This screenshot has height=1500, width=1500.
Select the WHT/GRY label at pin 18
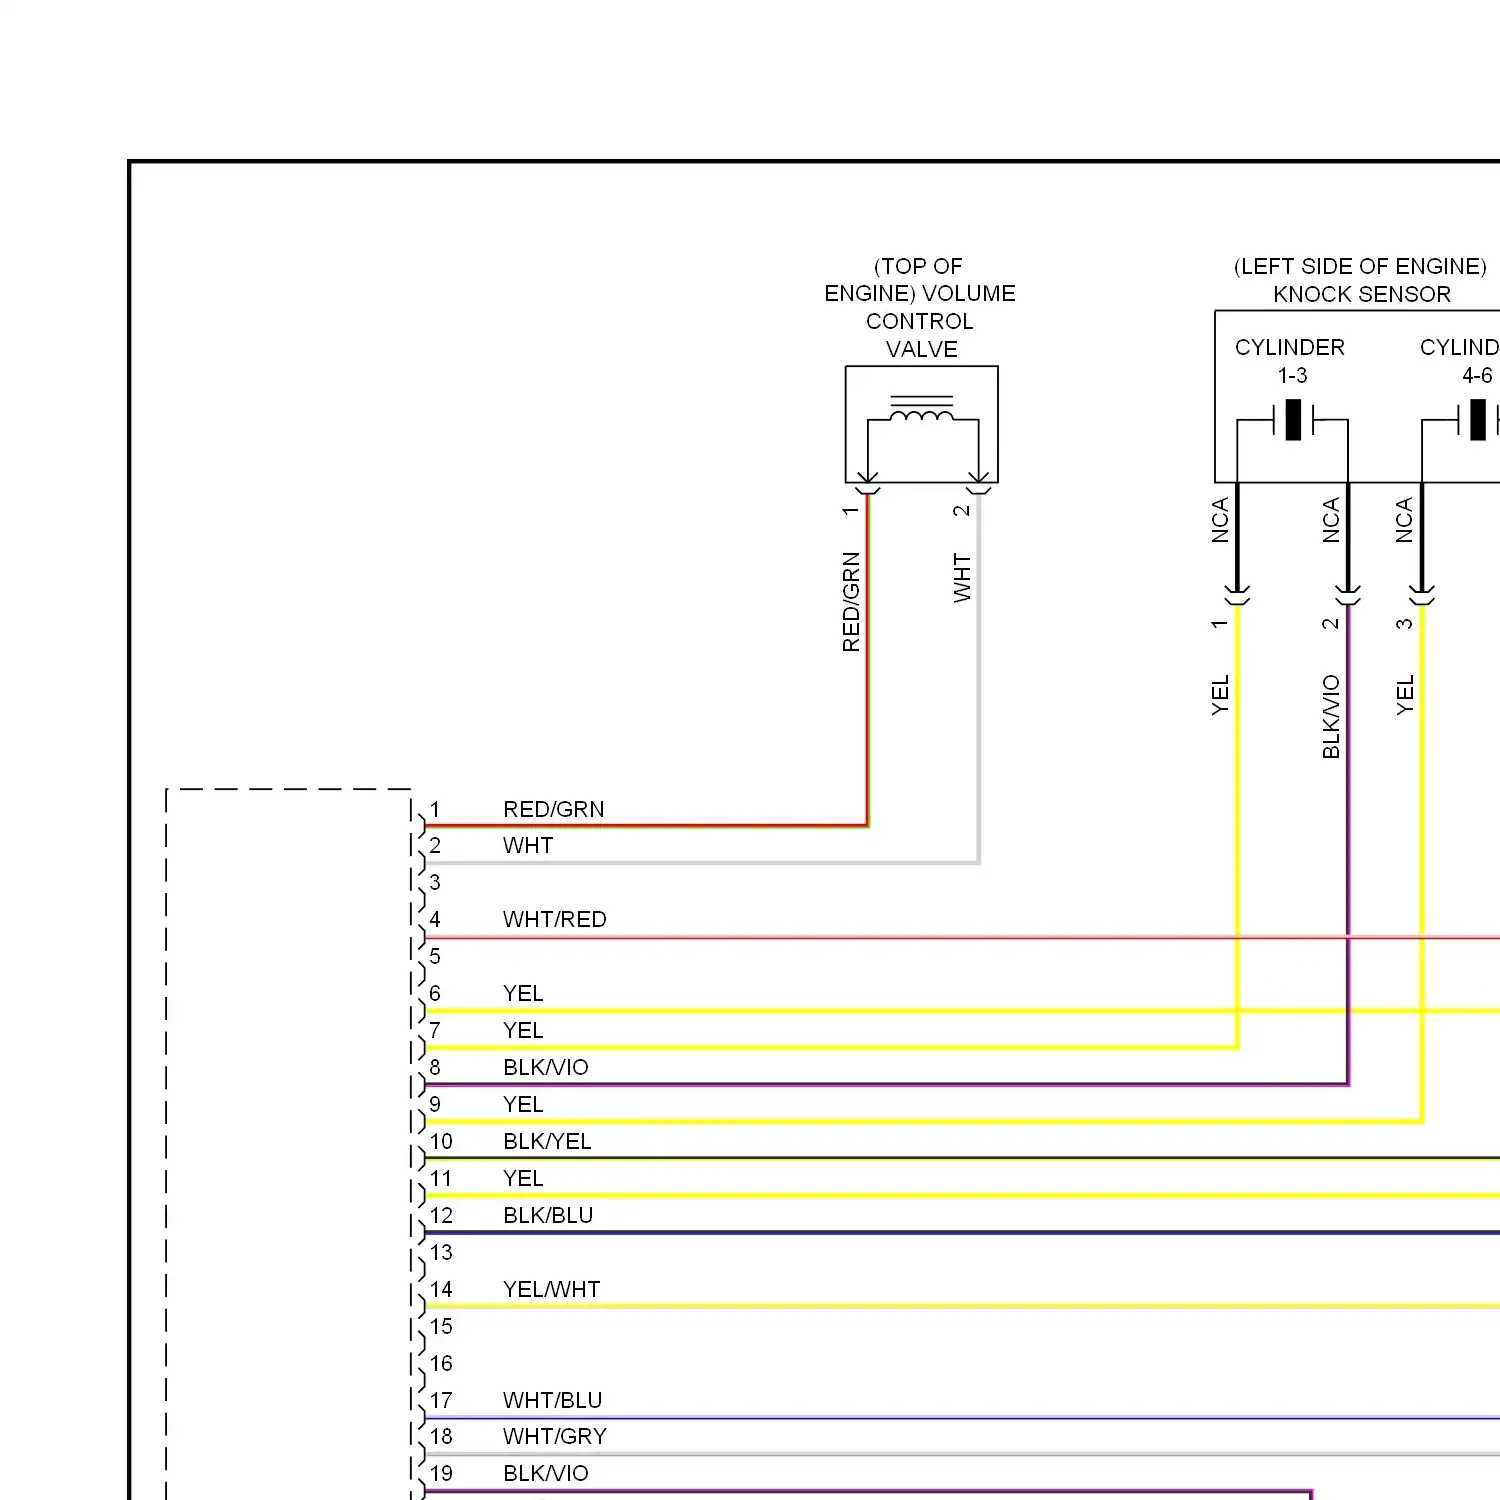click(x=554, y=1437)
